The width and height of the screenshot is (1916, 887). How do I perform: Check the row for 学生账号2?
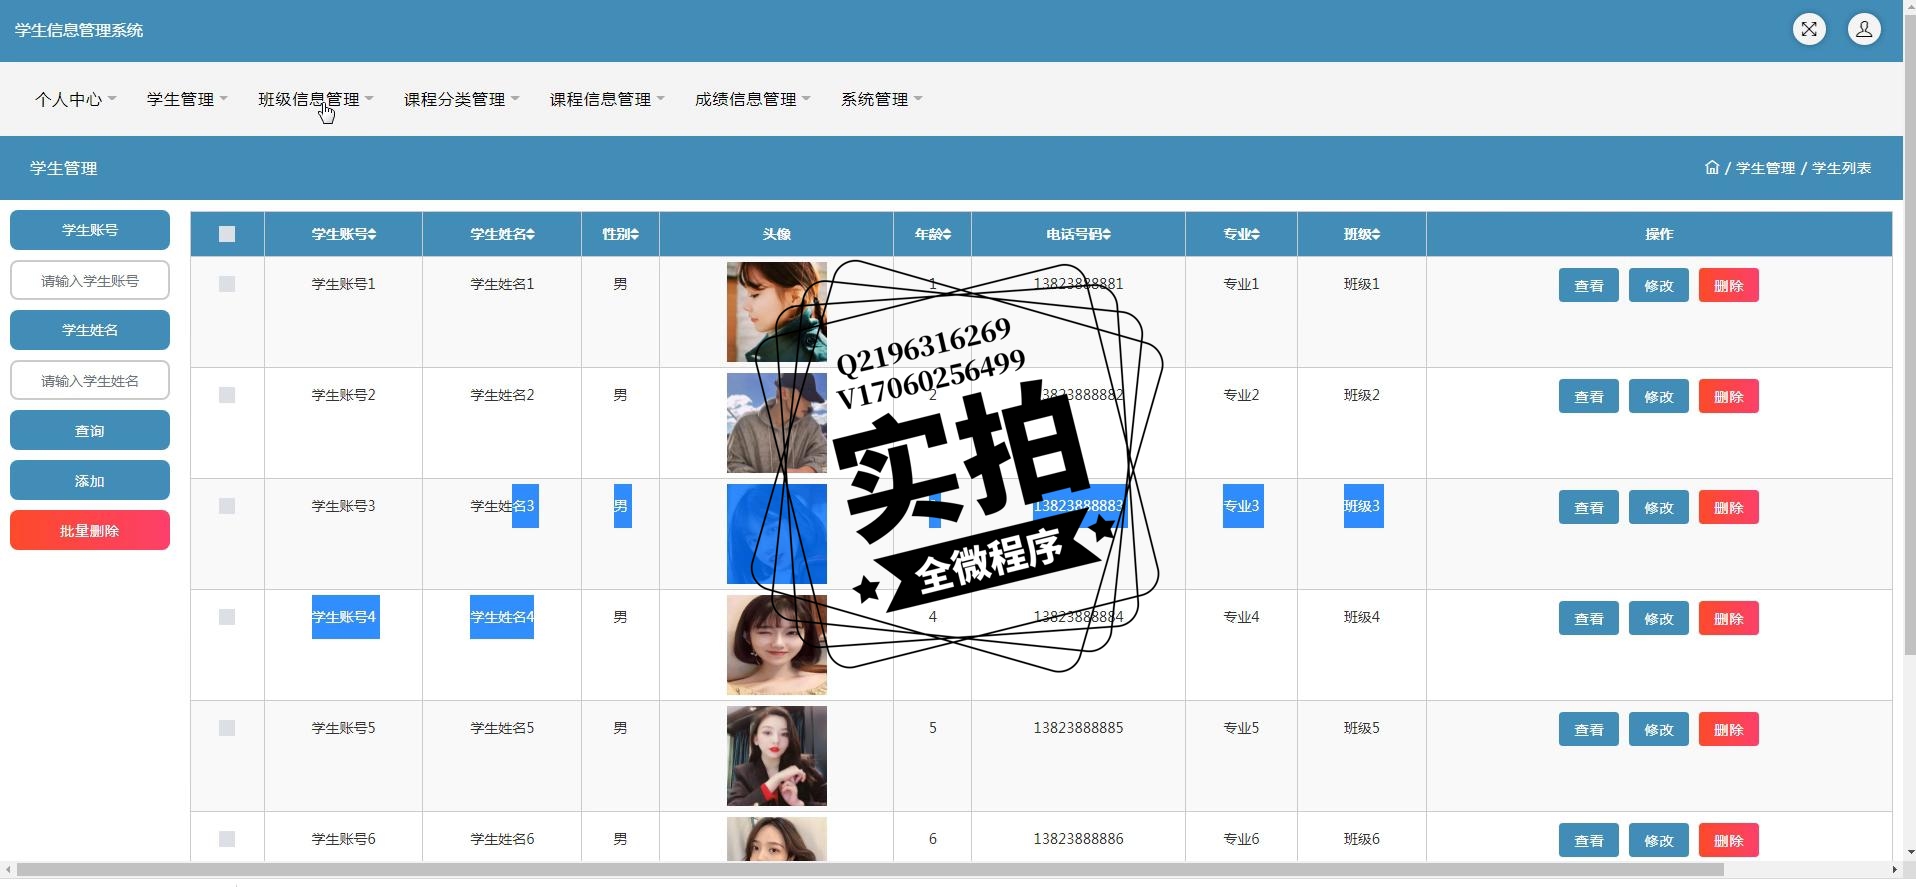(x=227, y=395)
